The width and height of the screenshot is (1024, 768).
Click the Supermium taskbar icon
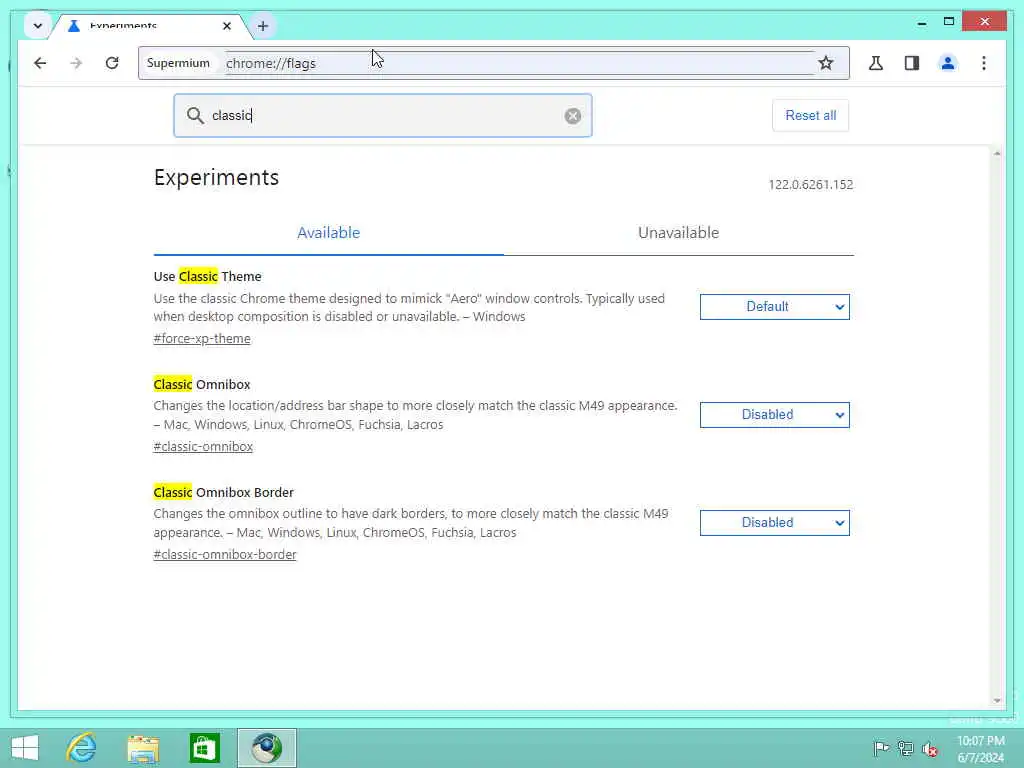pyautogui.click(x=266, y=748)
